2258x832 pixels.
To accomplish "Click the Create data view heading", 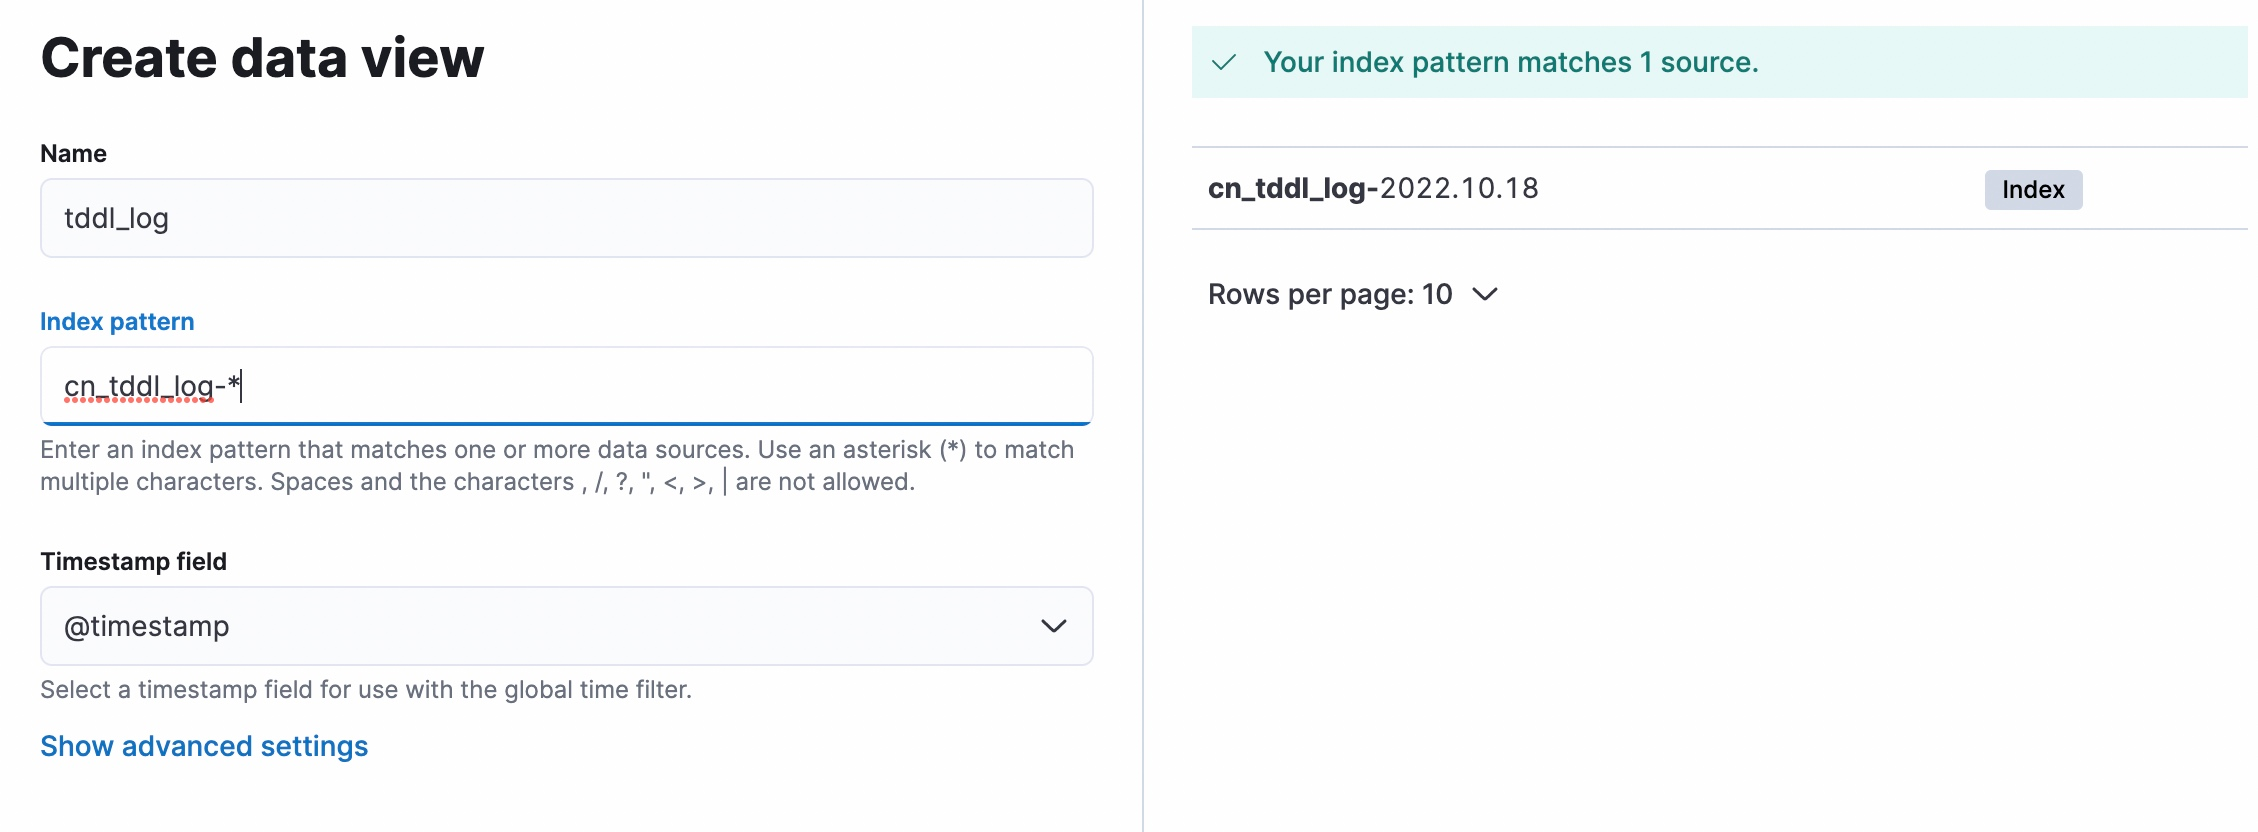I will coord(262,57).
